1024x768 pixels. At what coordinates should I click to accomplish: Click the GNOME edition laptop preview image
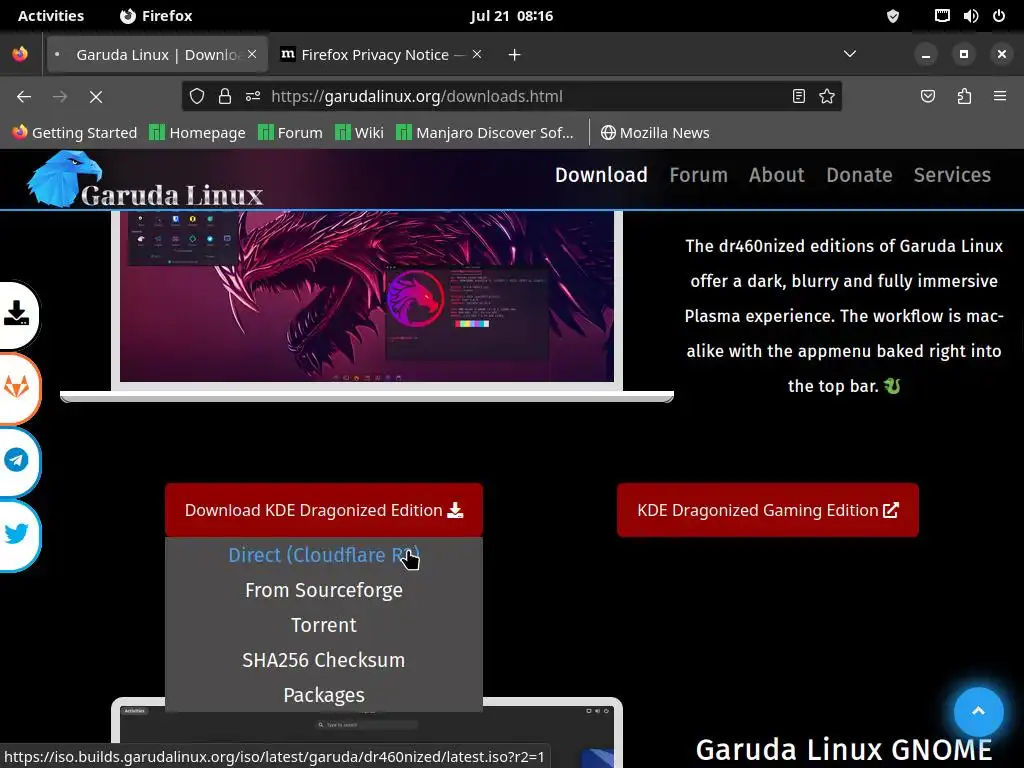point(366,733)
